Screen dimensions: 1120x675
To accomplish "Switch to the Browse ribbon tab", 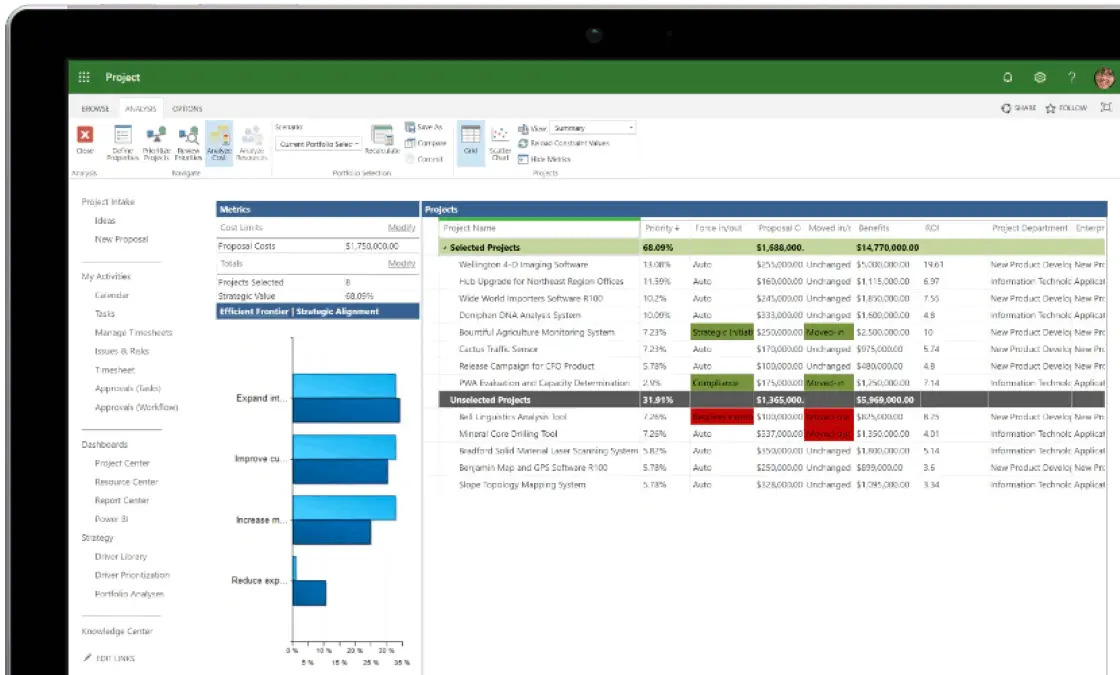I will pyautogui.click(x=95, y=109).
